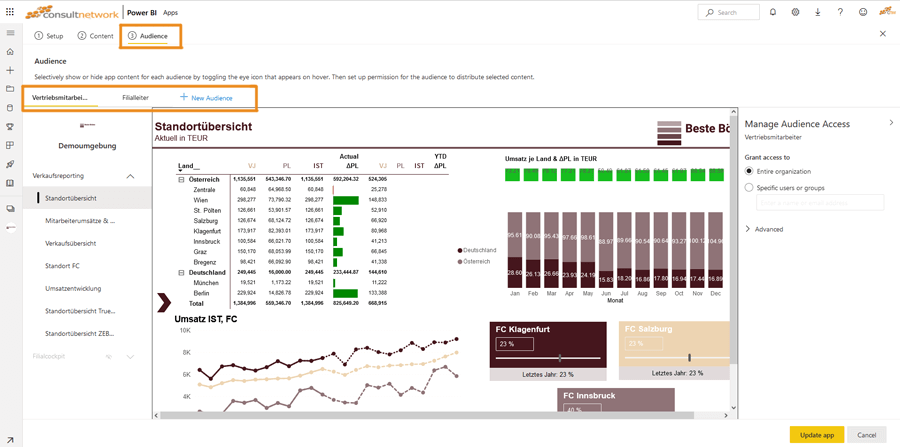Viewport: 900px width, 447px height.
Task: Click the download arrow icon
Action: [x=817, y=12]
